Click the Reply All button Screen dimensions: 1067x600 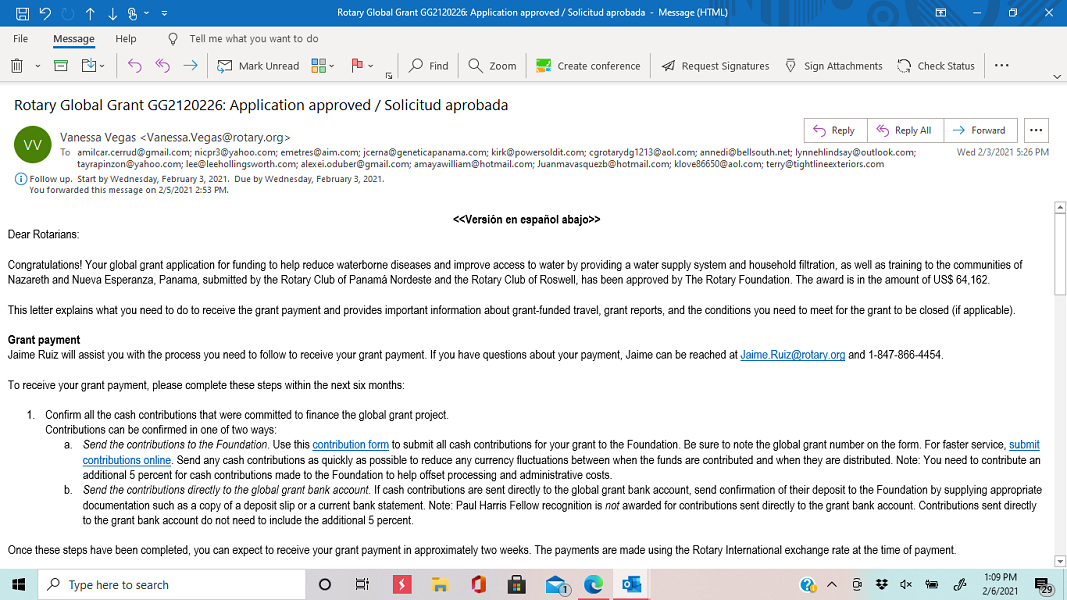[904, 130]
